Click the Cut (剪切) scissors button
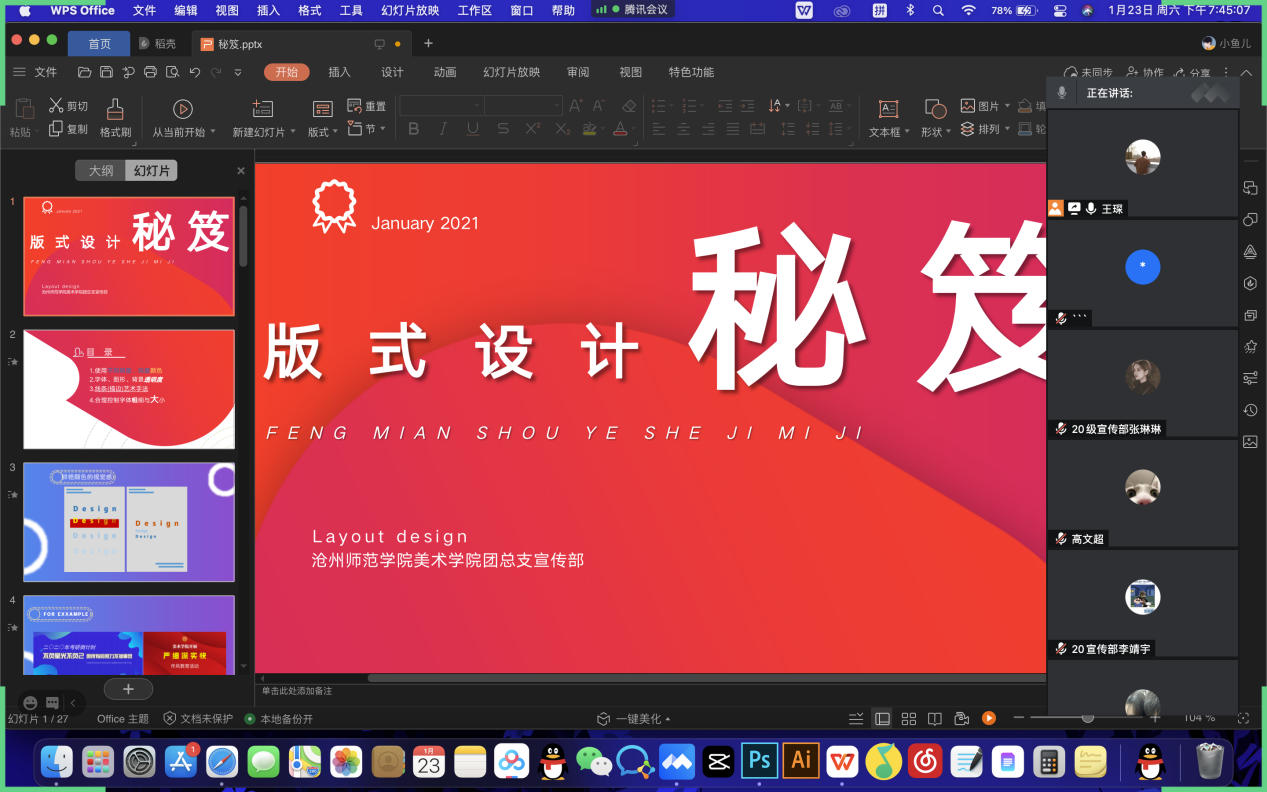The width and height of the screenshot is (1267, 792). click(x=68, y=106)
